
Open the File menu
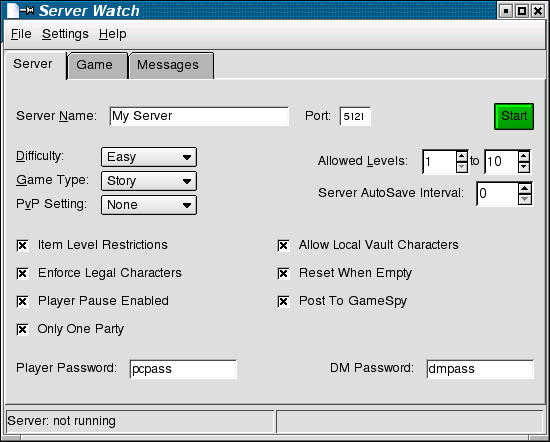click(21, 34)
